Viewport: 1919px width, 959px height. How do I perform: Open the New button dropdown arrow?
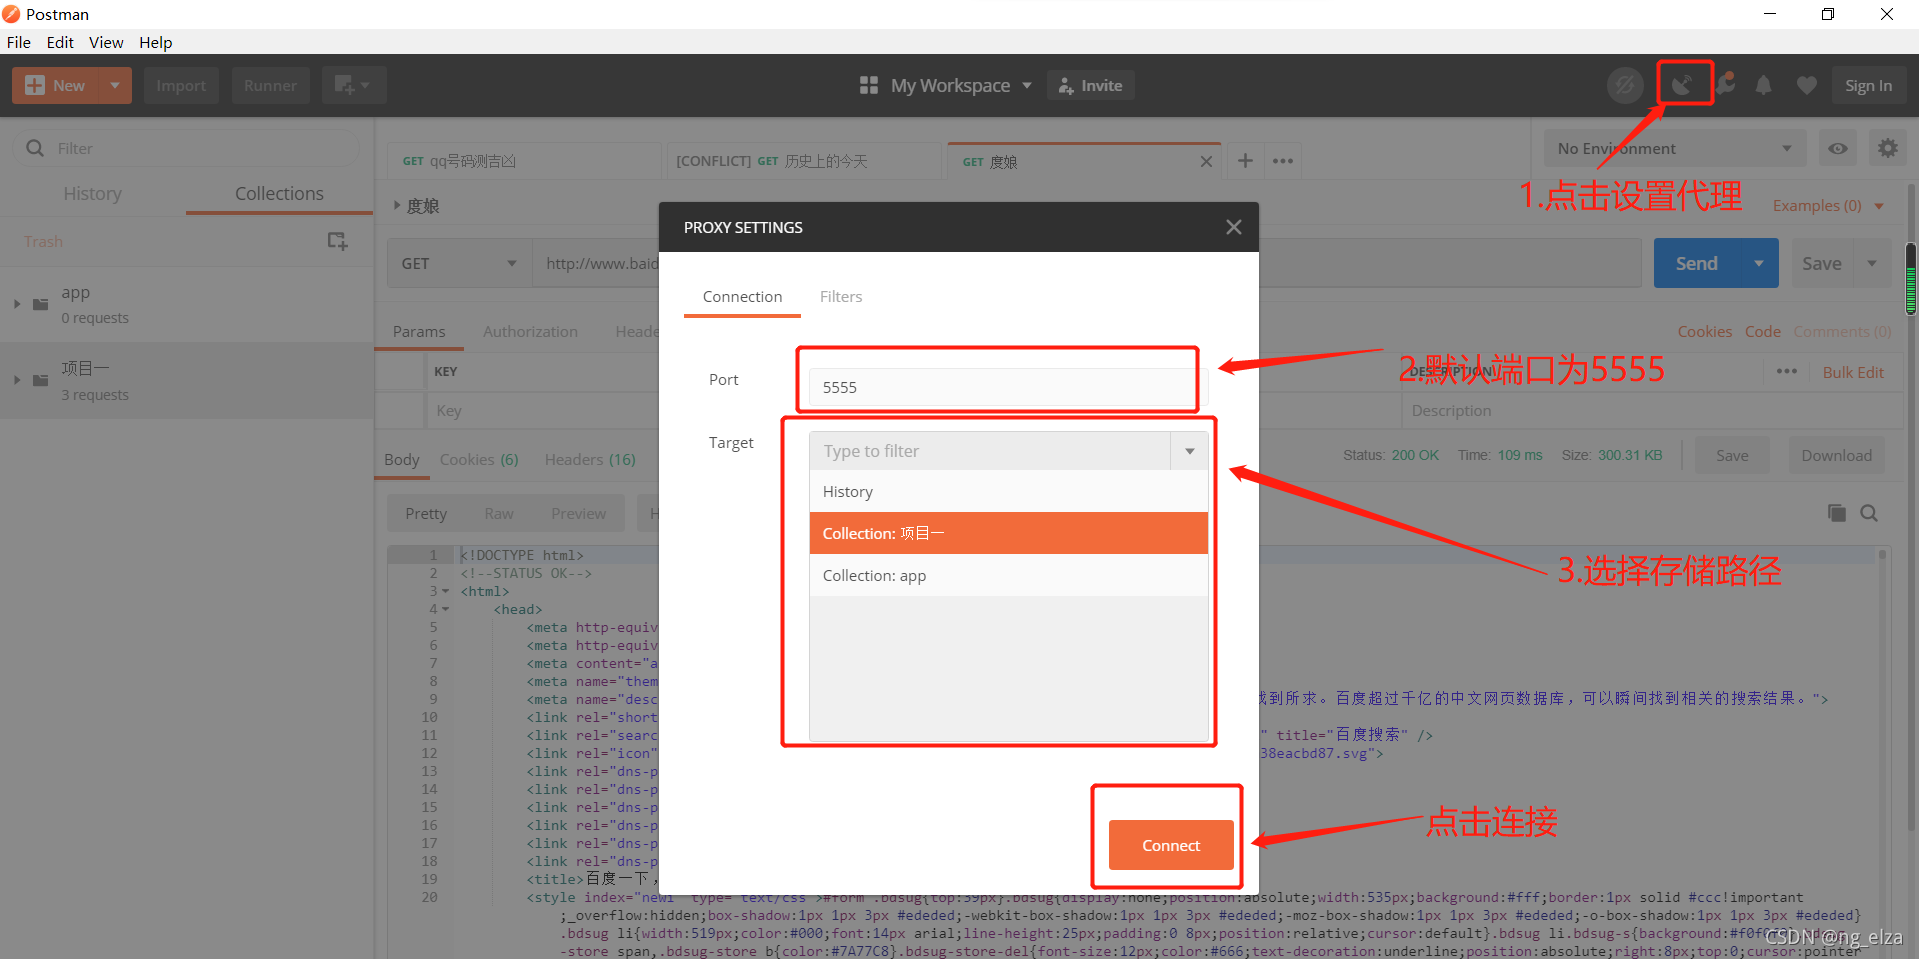115,85
